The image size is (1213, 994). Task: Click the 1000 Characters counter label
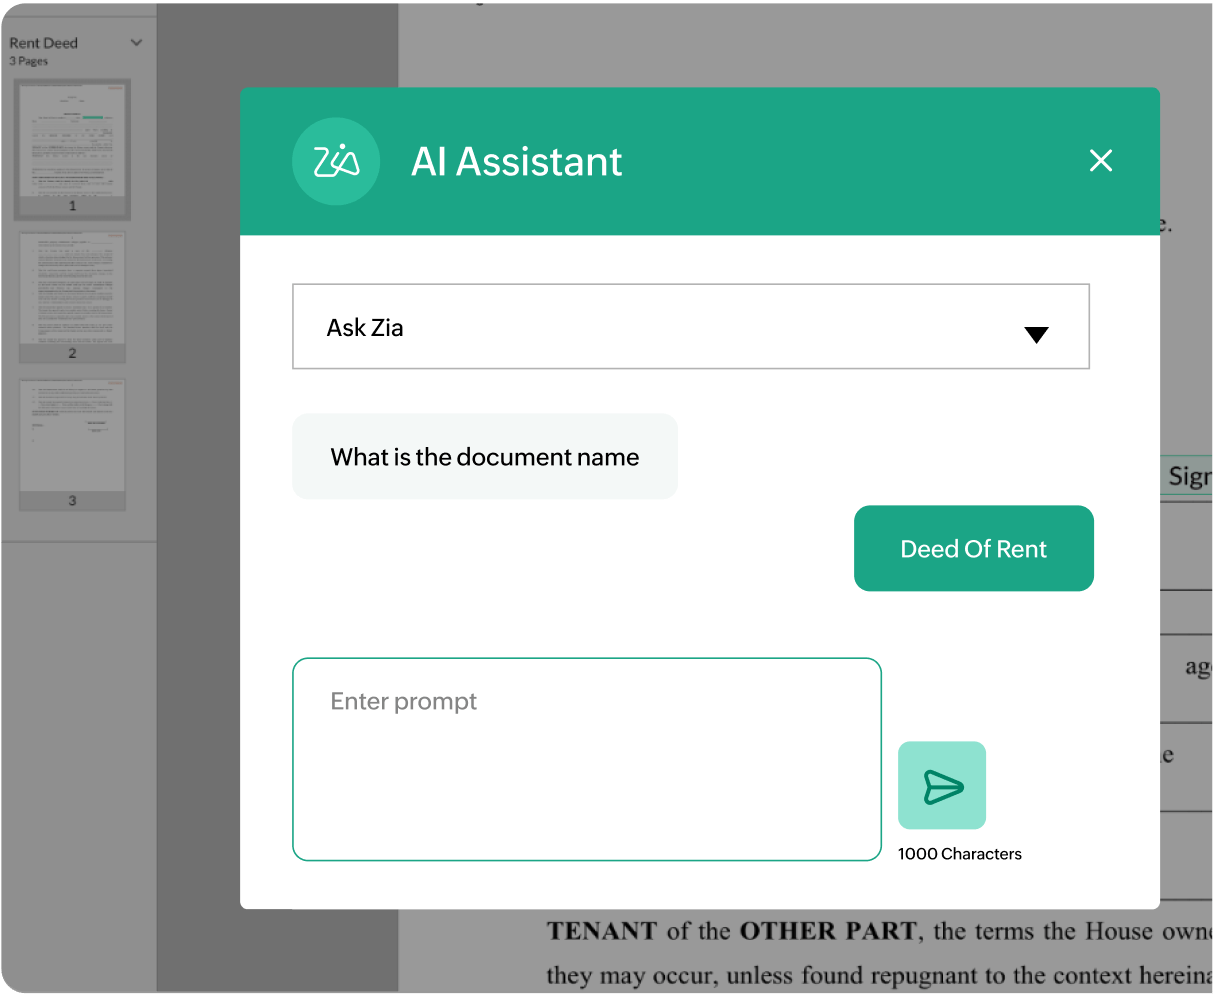tap(960, 854)
